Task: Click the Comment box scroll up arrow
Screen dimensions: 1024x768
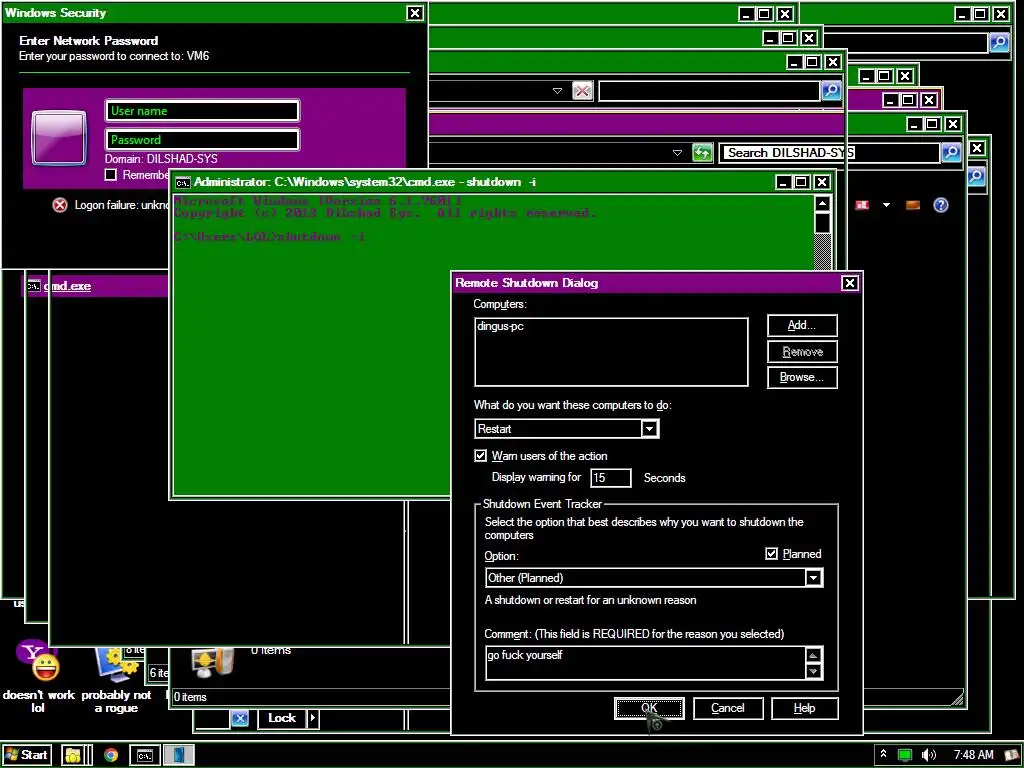Action: coord(814,656)
